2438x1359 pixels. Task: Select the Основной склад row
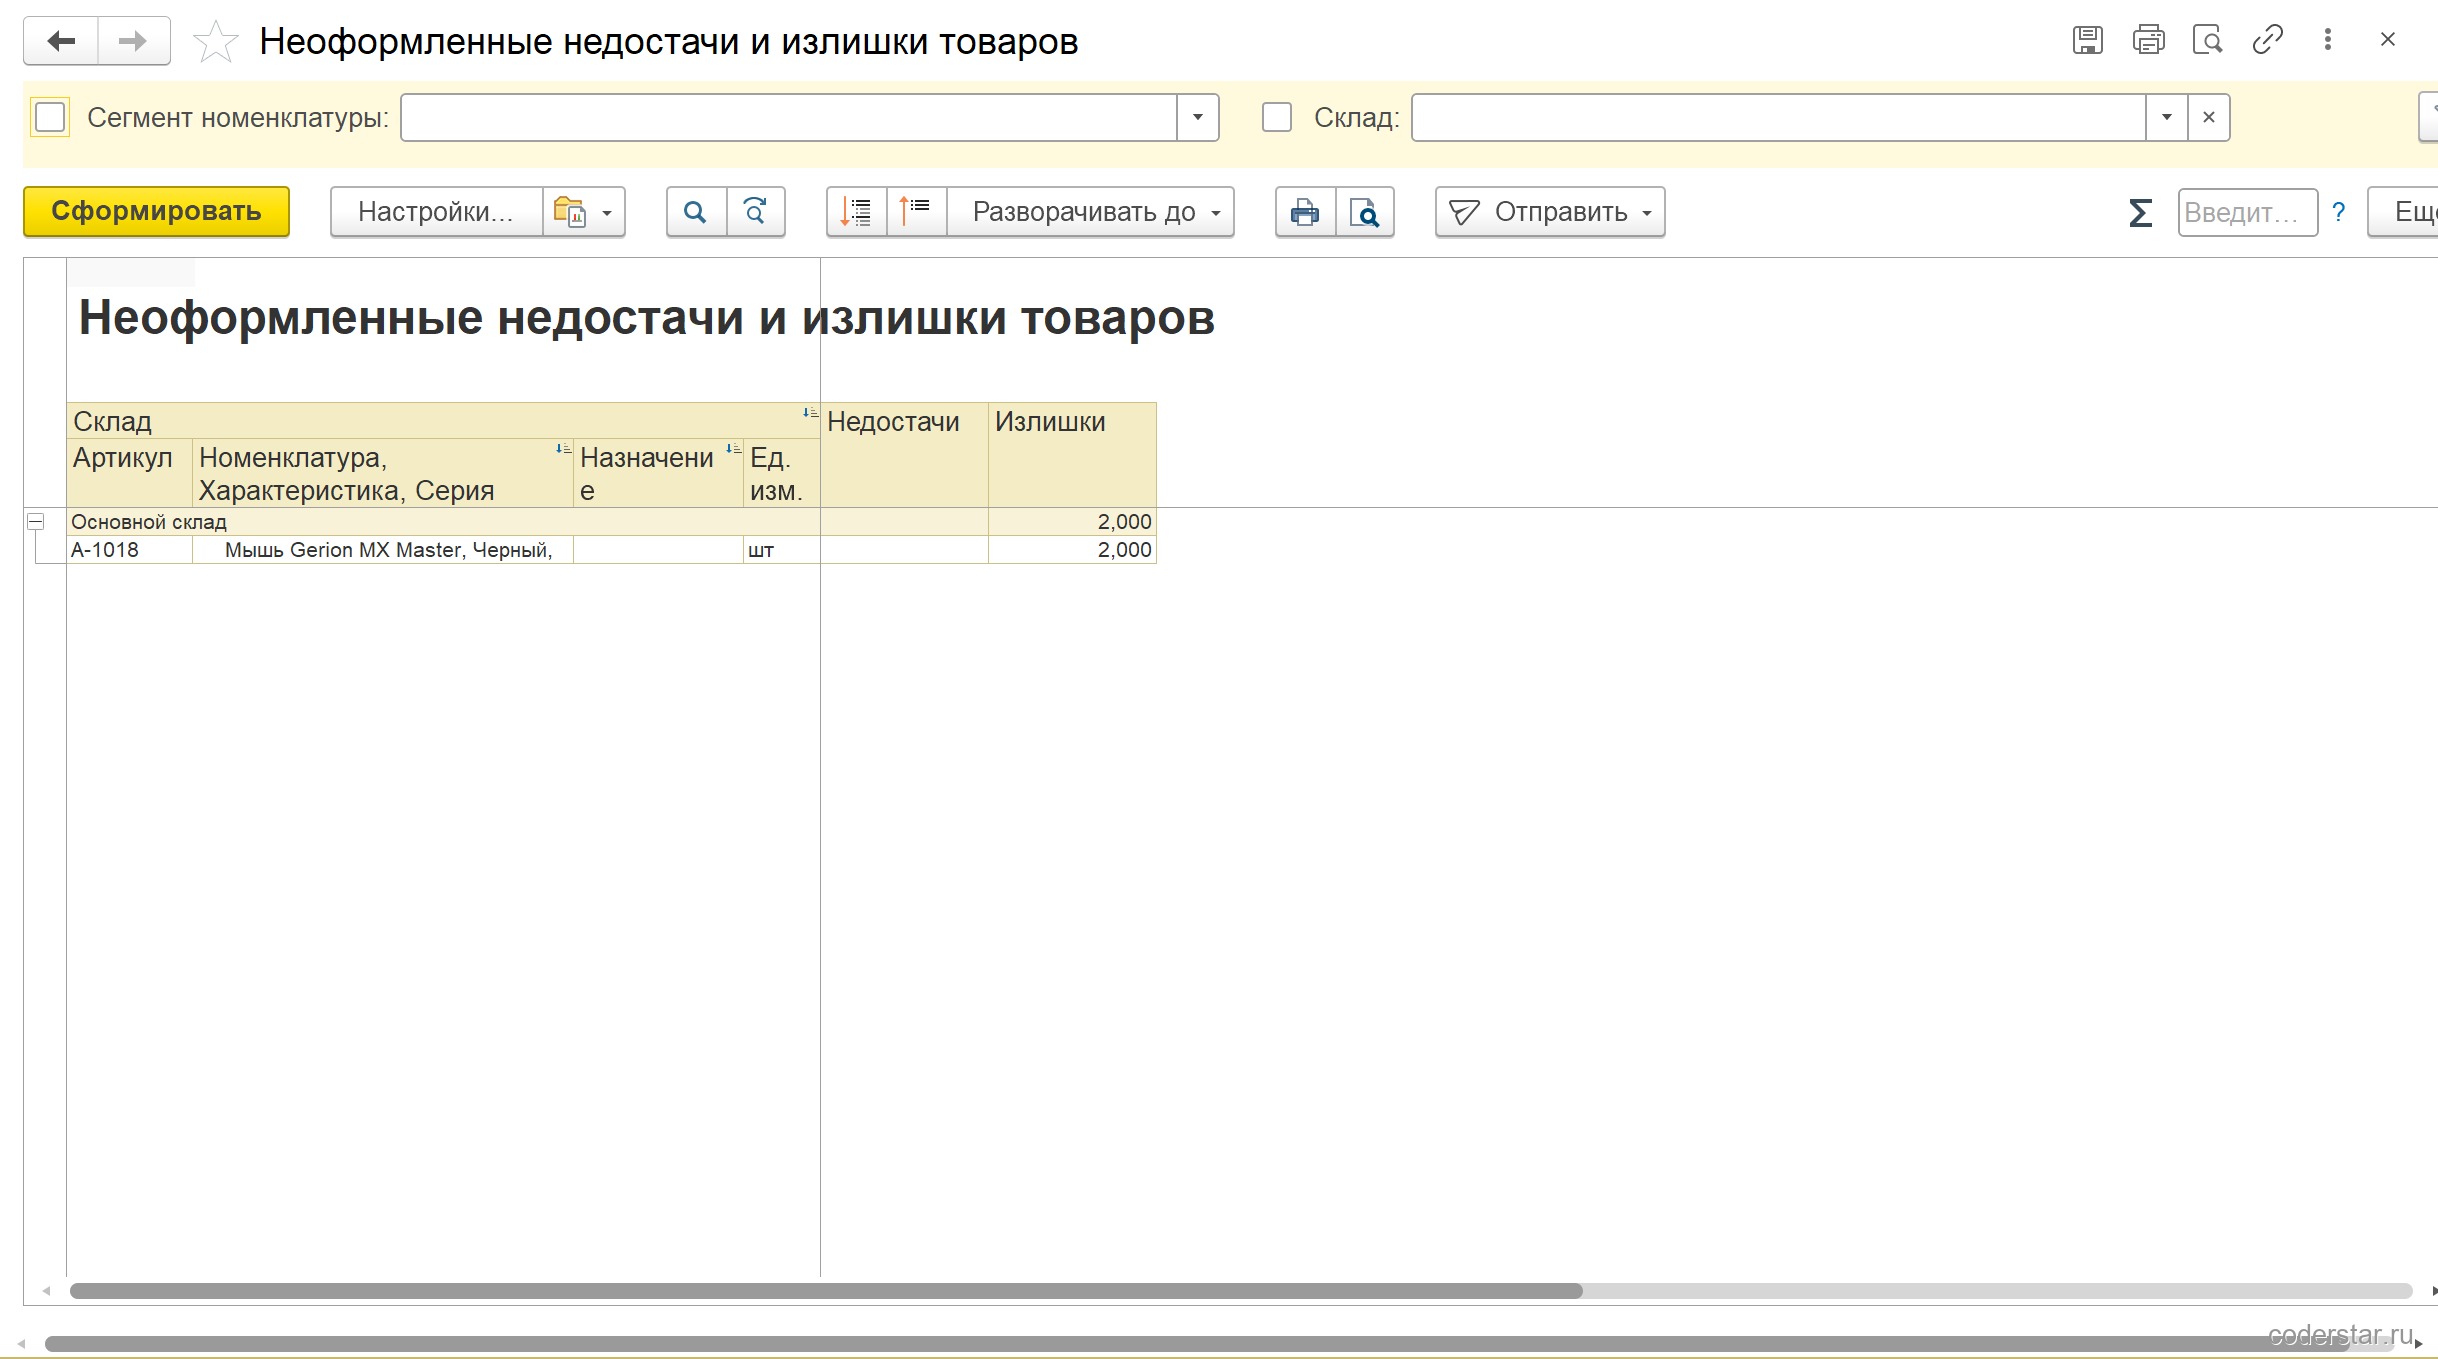point(611,521)
